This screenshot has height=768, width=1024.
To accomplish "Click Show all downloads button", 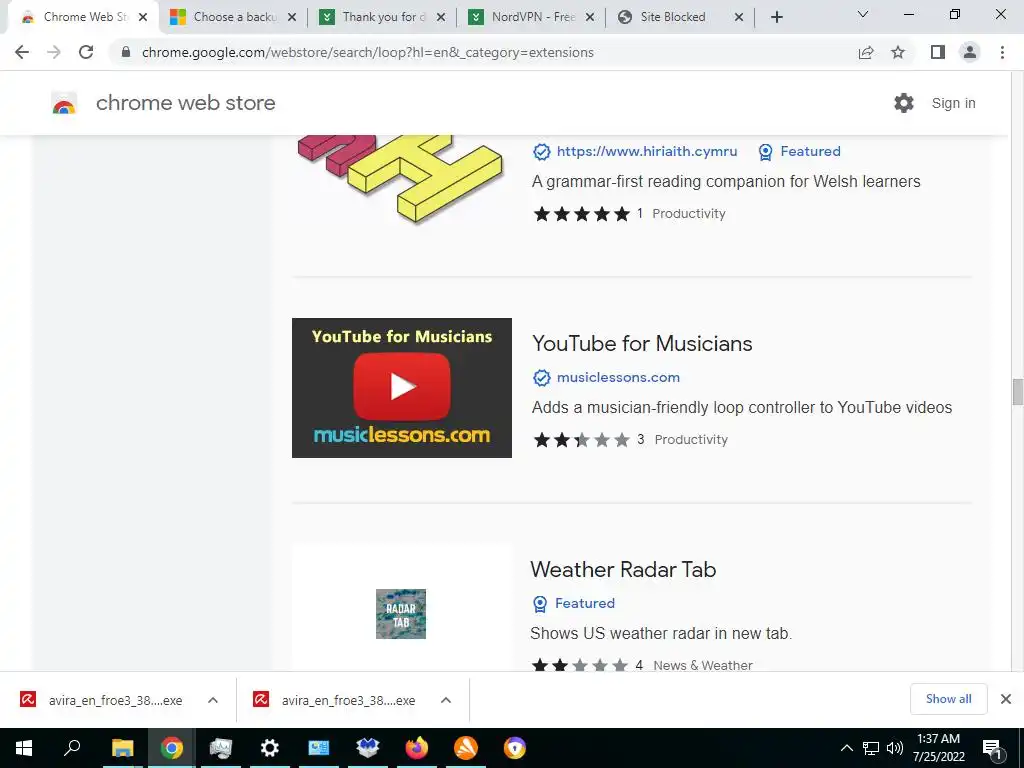I will tap(948, 699).
